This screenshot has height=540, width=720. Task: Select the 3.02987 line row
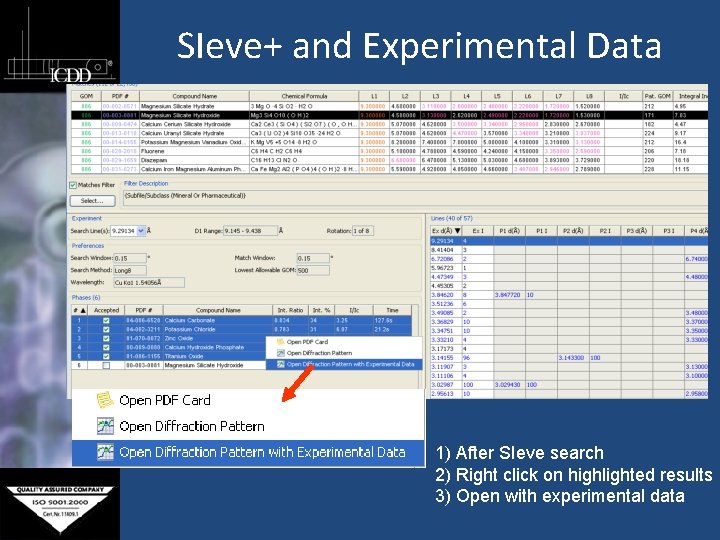tap(568, 384)
